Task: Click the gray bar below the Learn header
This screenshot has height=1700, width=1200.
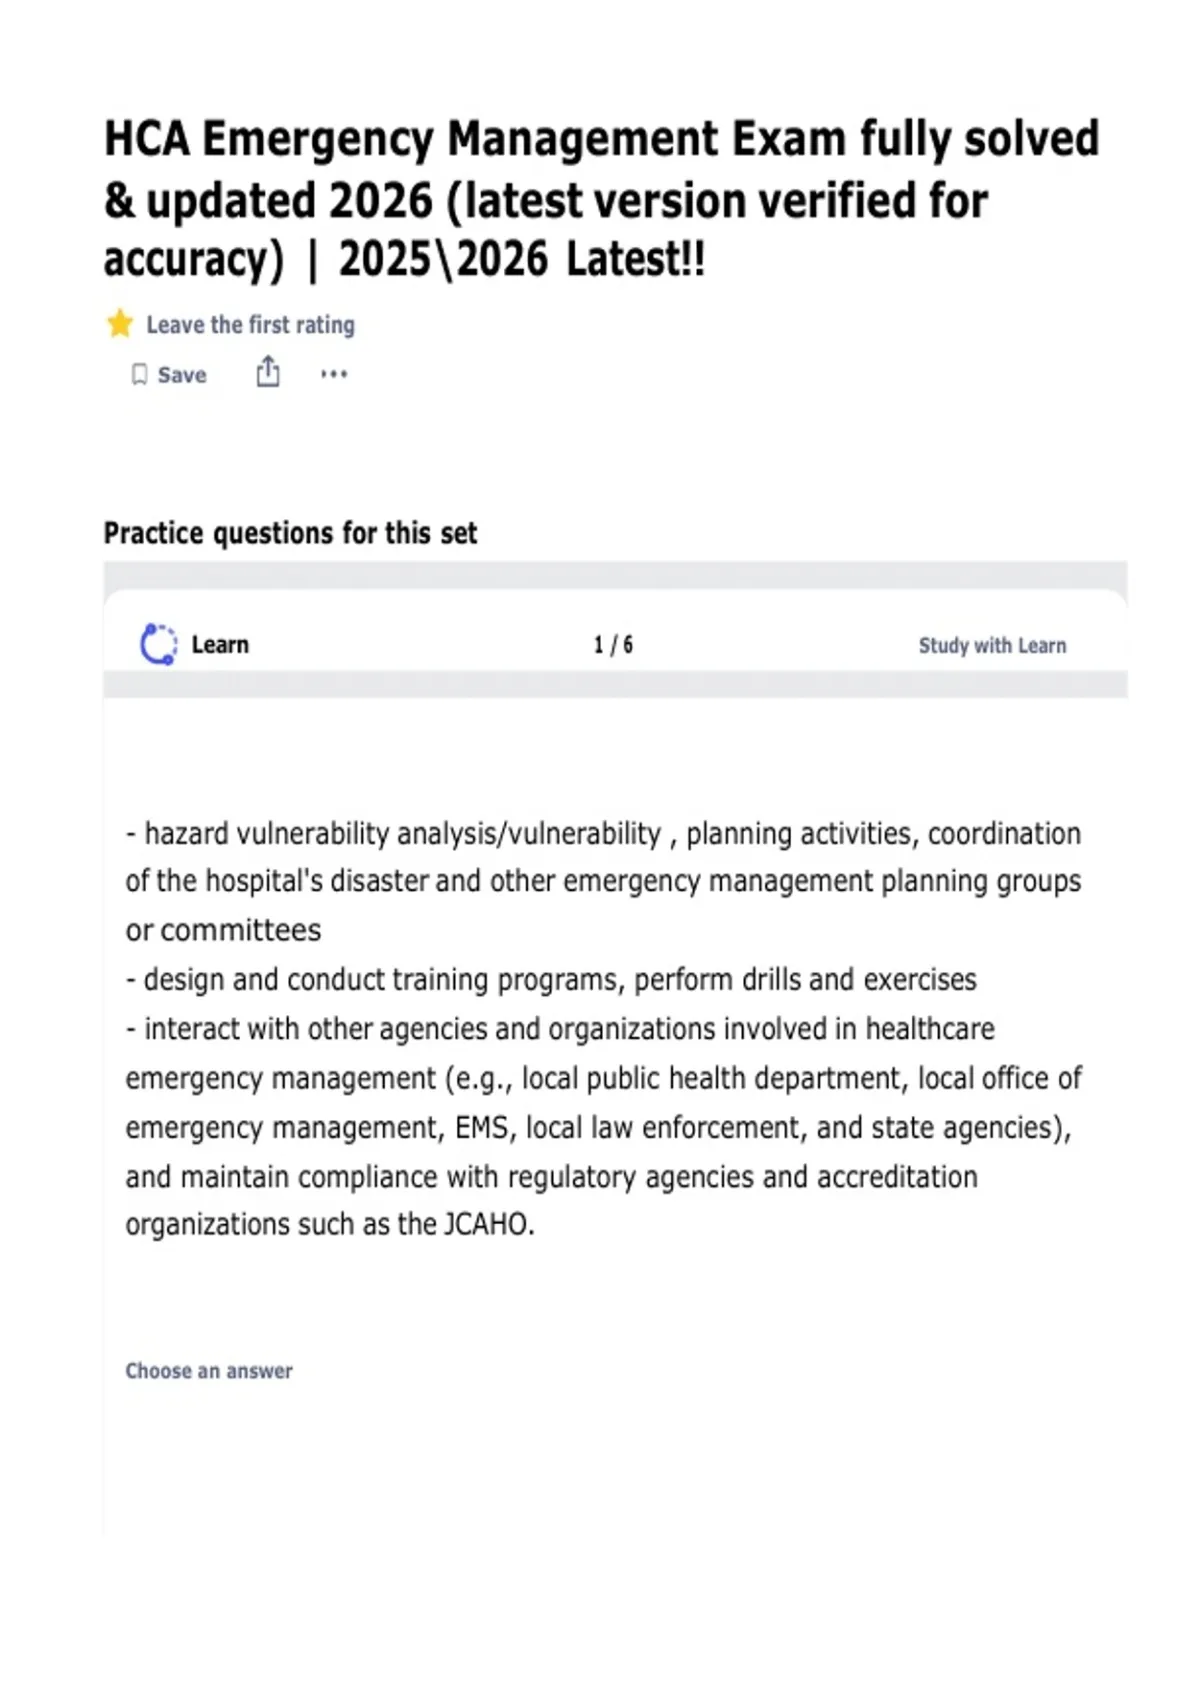Action: click(615, 684)
